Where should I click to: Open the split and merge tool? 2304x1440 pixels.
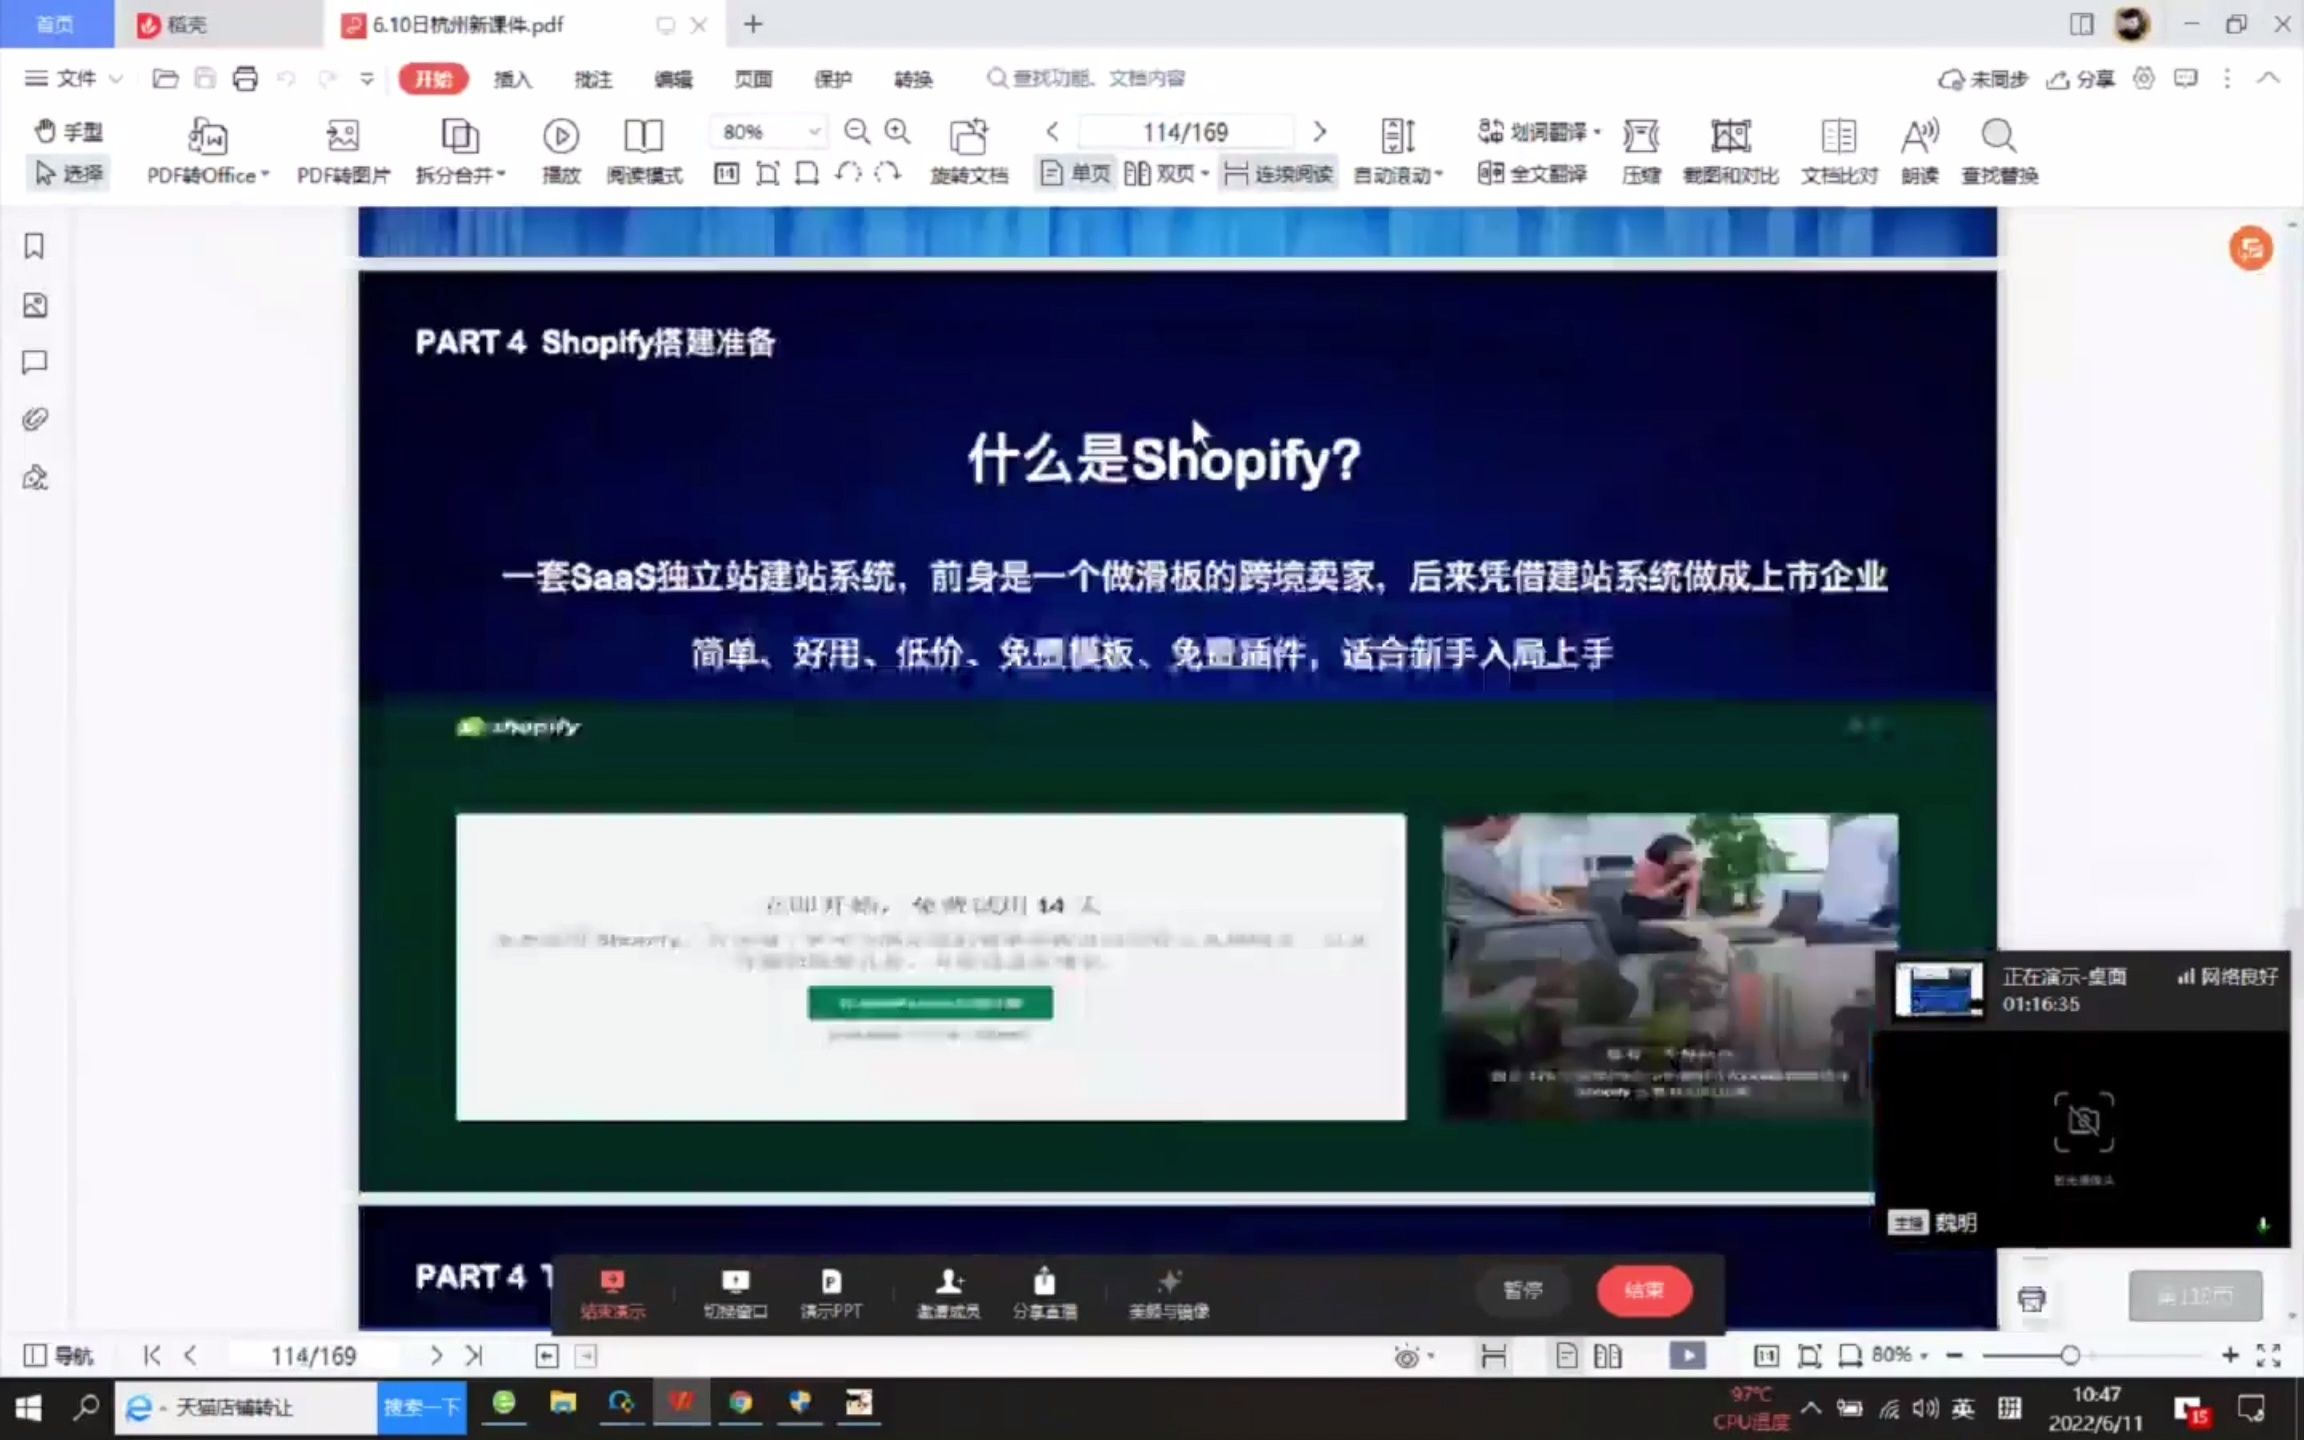pyautogui.click(x=460, y=151)
